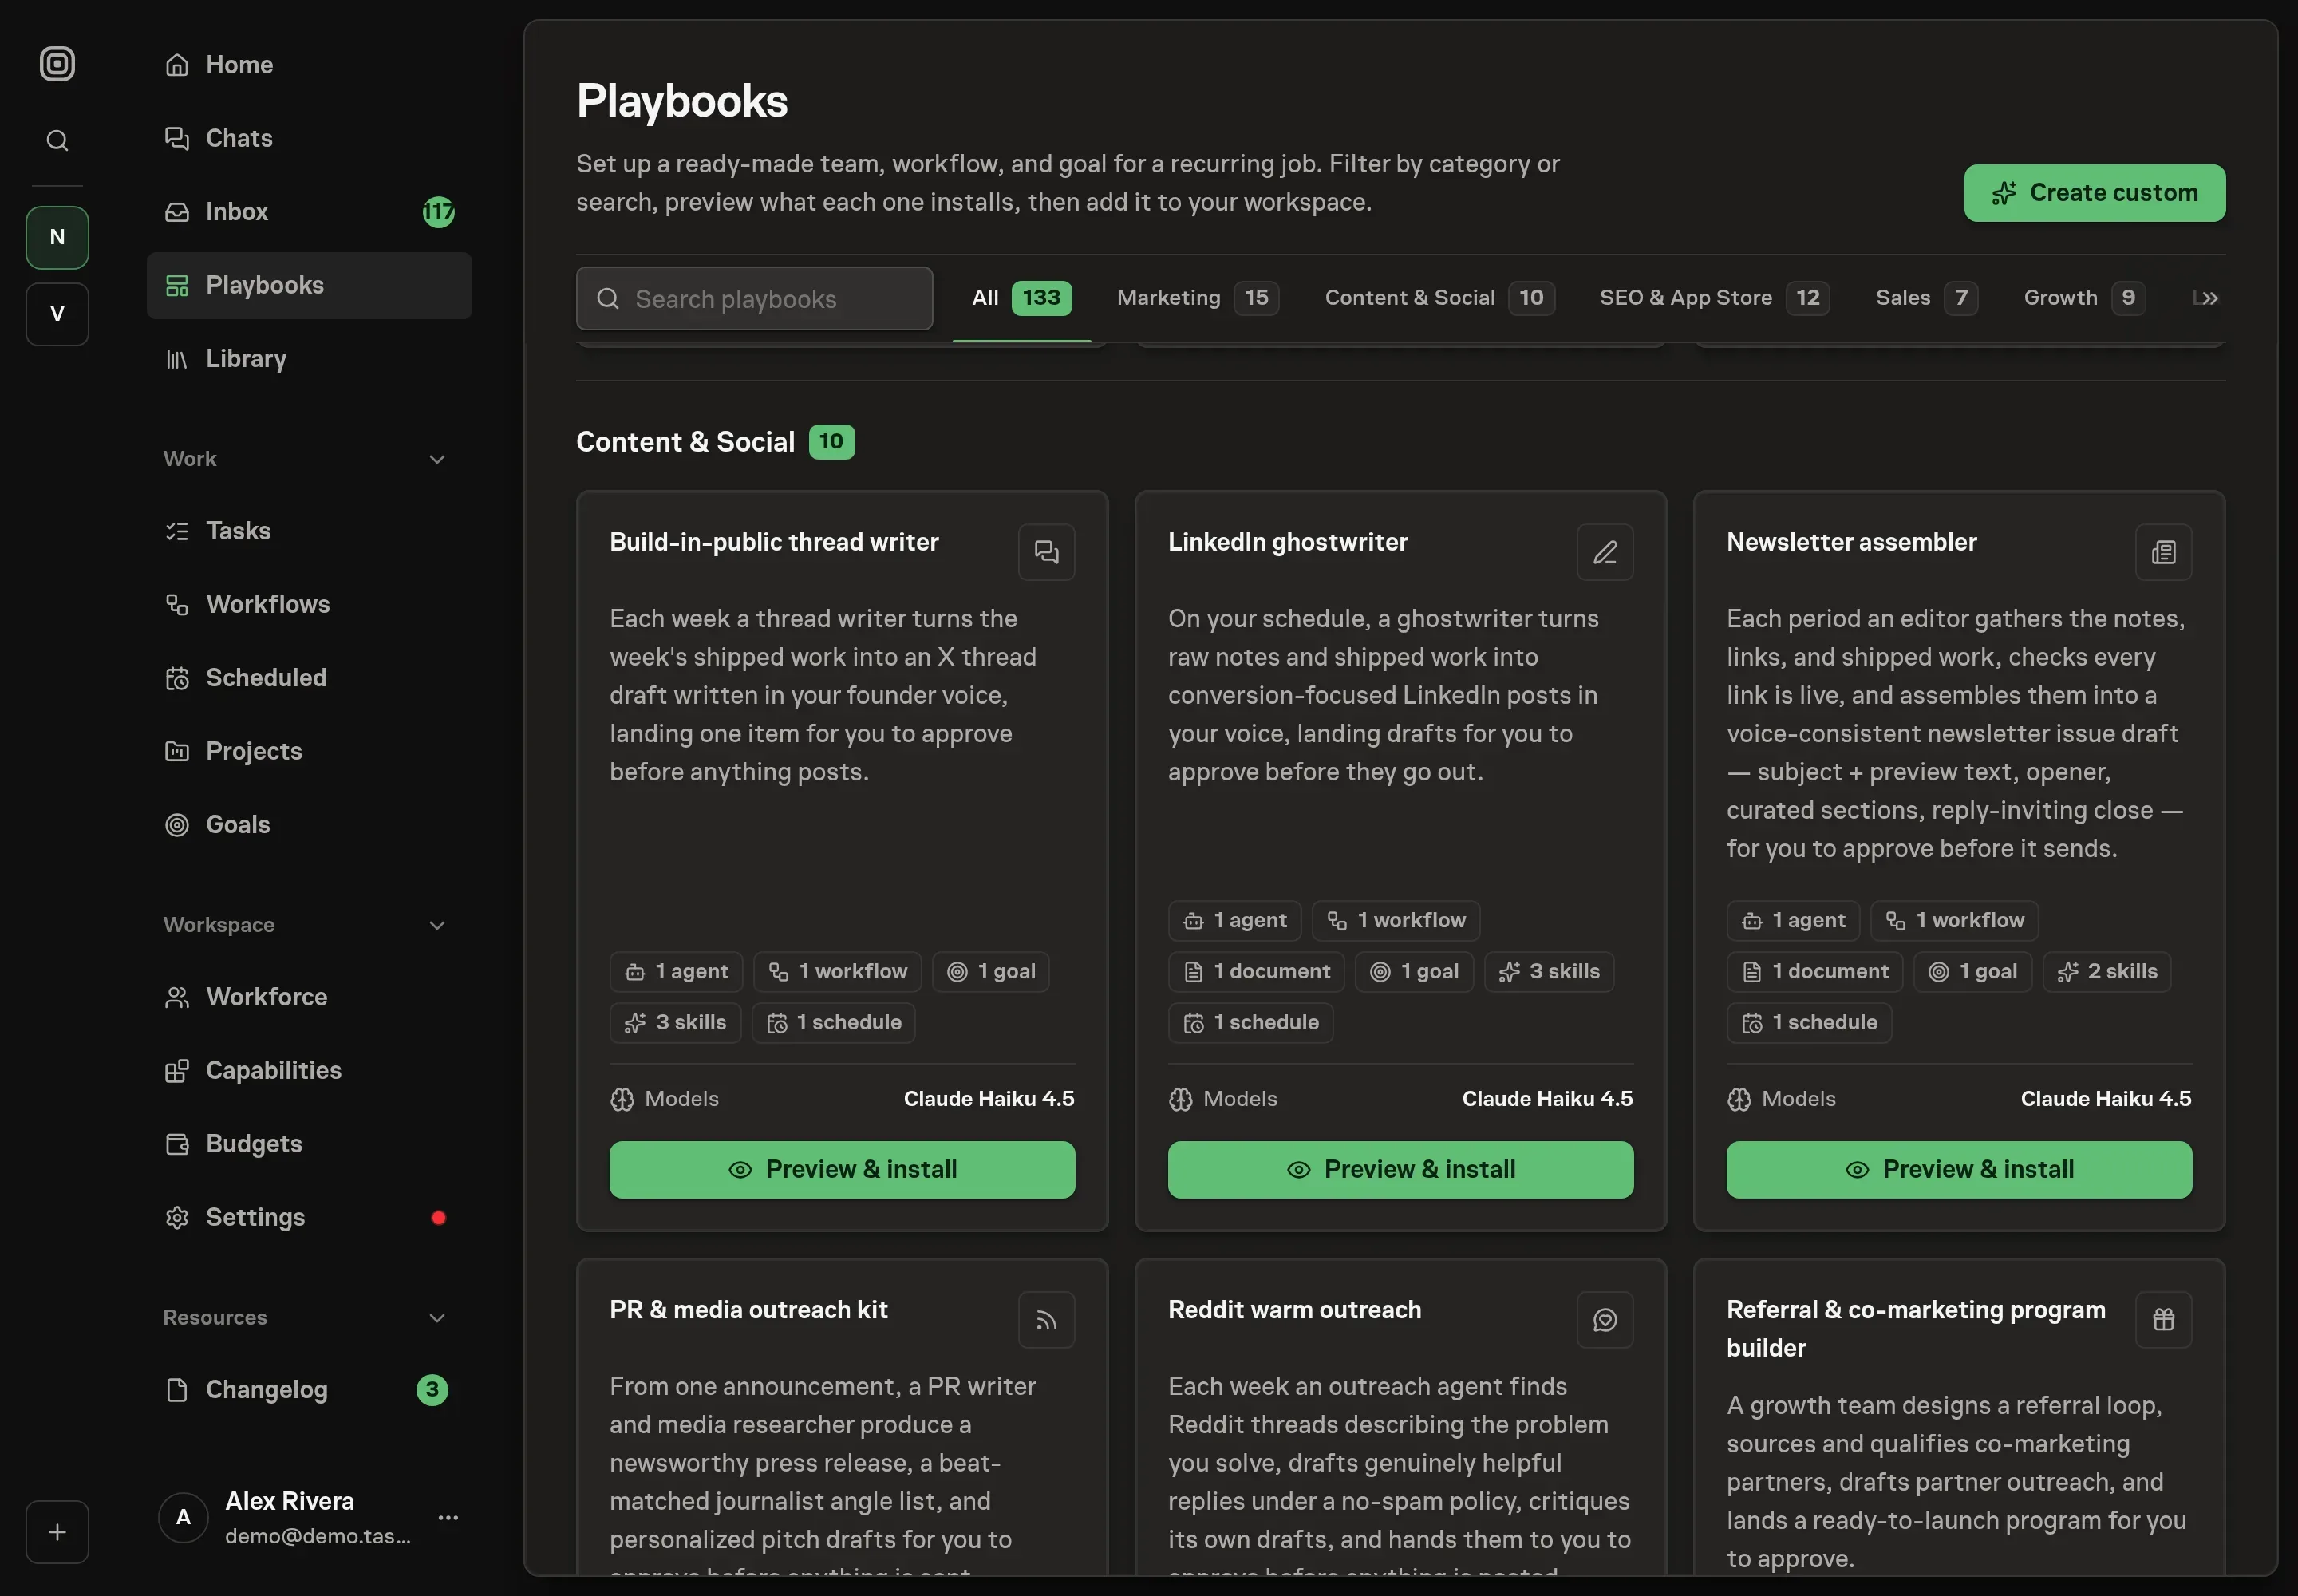Click the Goals target icon in the sidebar

click(x=177, y=825)
